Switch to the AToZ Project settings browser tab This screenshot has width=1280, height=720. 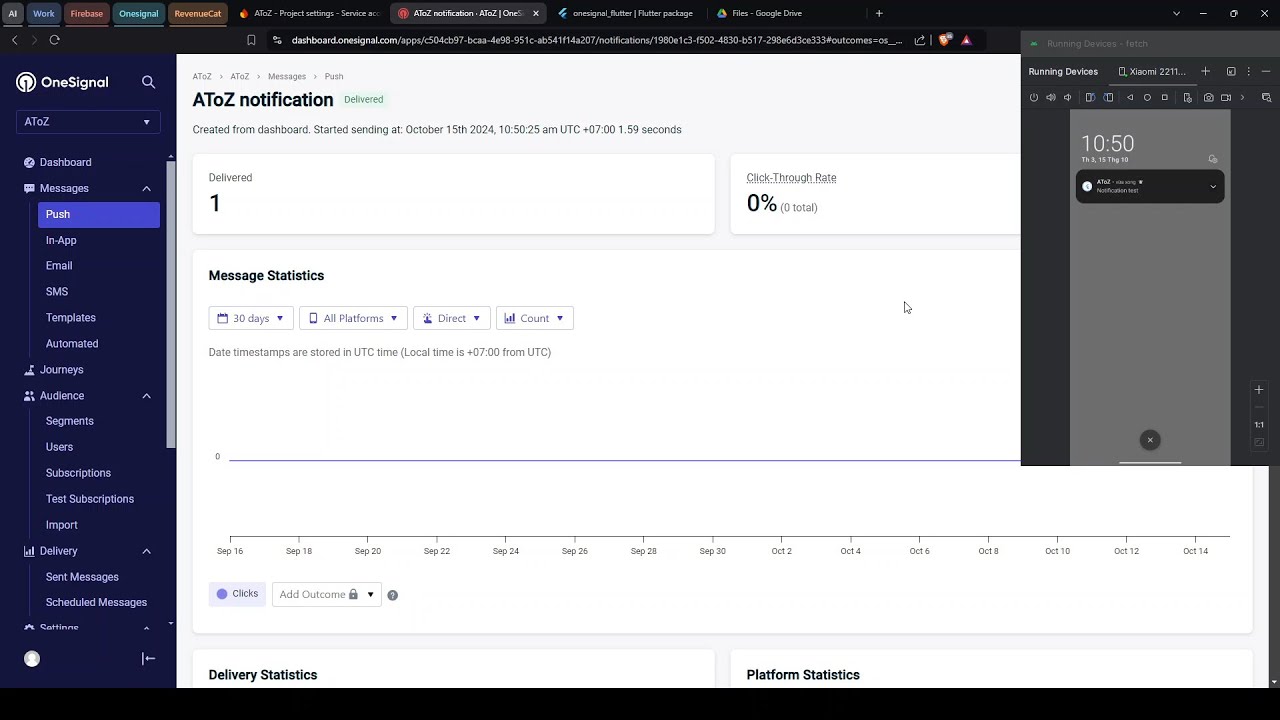coord(308,13)
